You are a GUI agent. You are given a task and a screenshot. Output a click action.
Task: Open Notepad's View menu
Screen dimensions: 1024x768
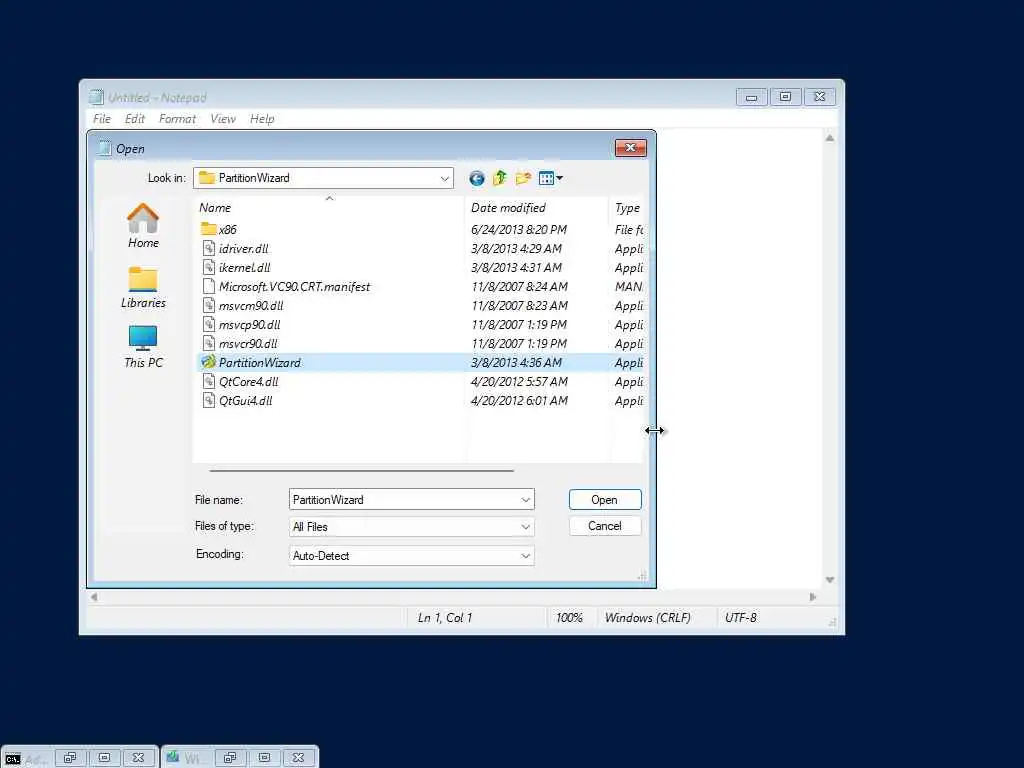point(223,119)
